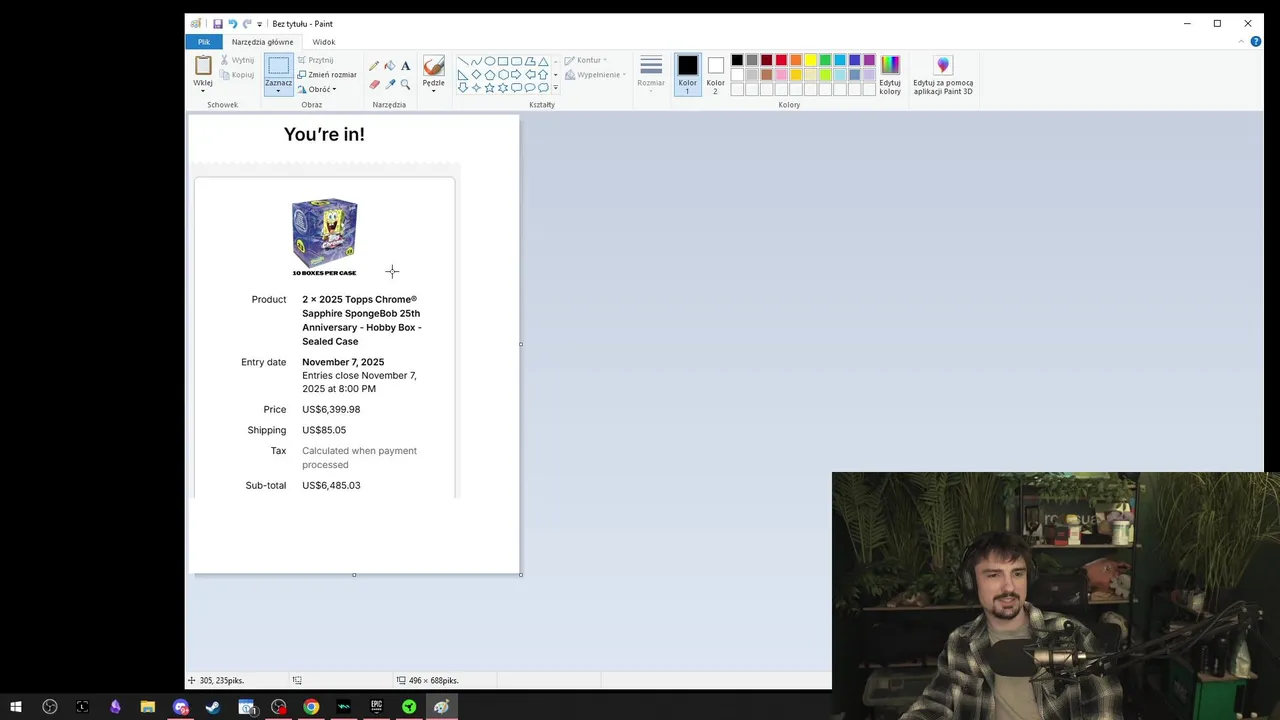The width and height of the screenshot is (1280, 720).
Task: Pick the yellow color swatch
Action: (x=811, y=60)
